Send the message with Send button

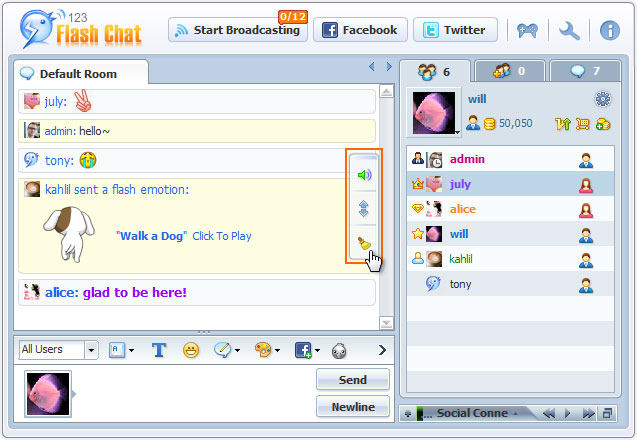click(x=353, y=379)
